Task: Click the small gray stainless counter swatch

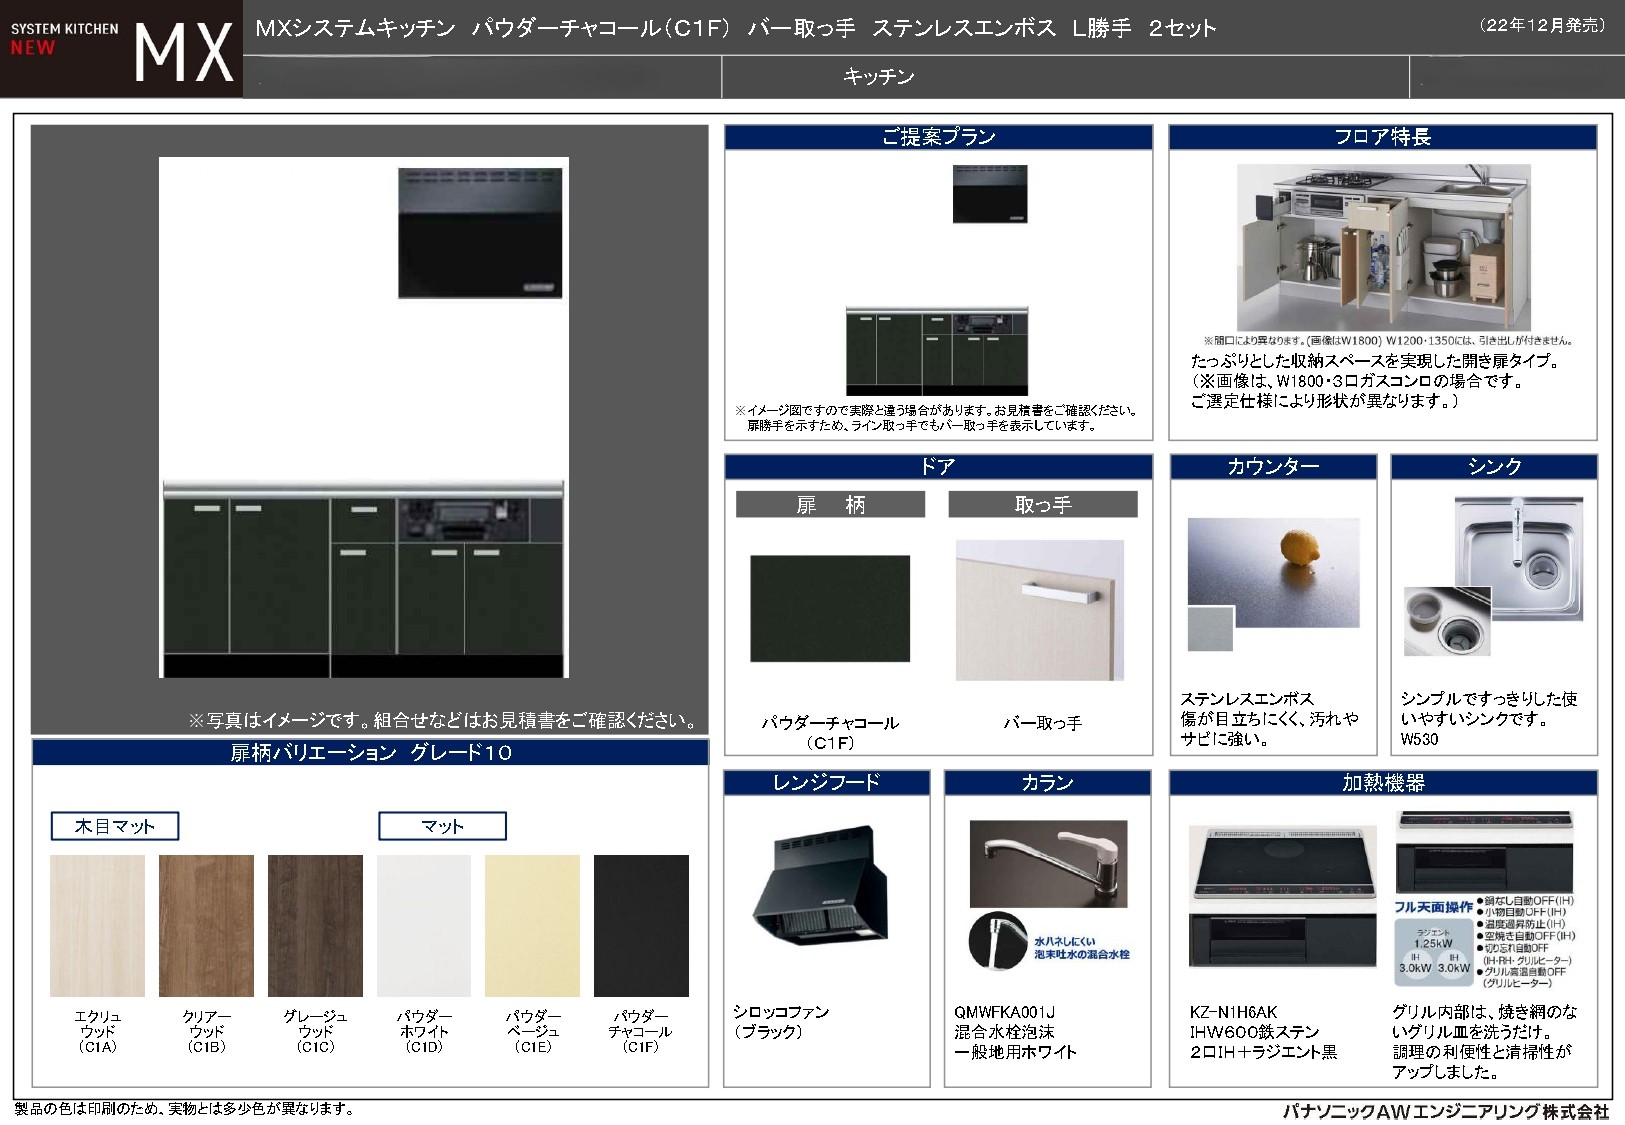Action: coord(1211,629)
